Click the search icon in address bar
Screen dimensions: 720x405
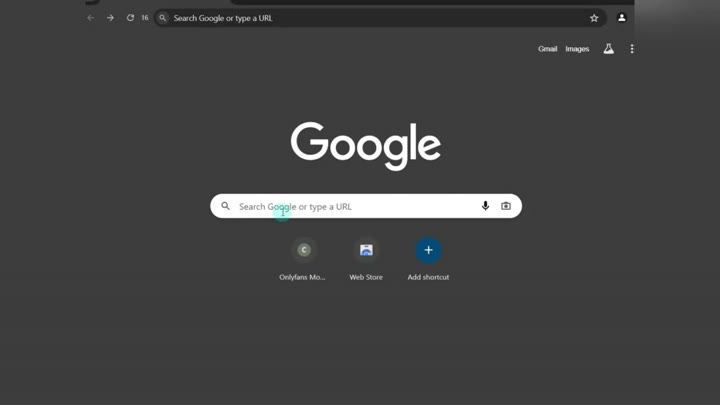[x=163, y=18]
